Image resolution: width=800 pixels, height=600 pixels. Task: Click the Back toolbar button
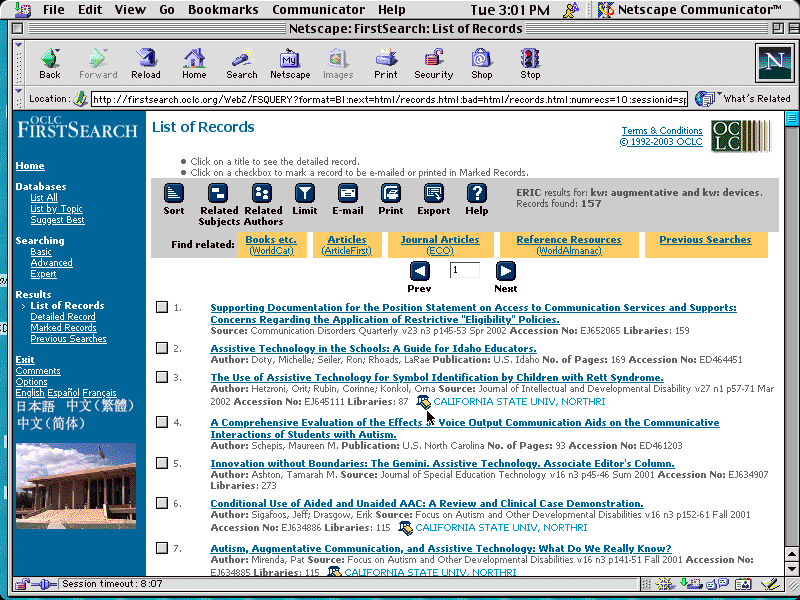[50, 64]
